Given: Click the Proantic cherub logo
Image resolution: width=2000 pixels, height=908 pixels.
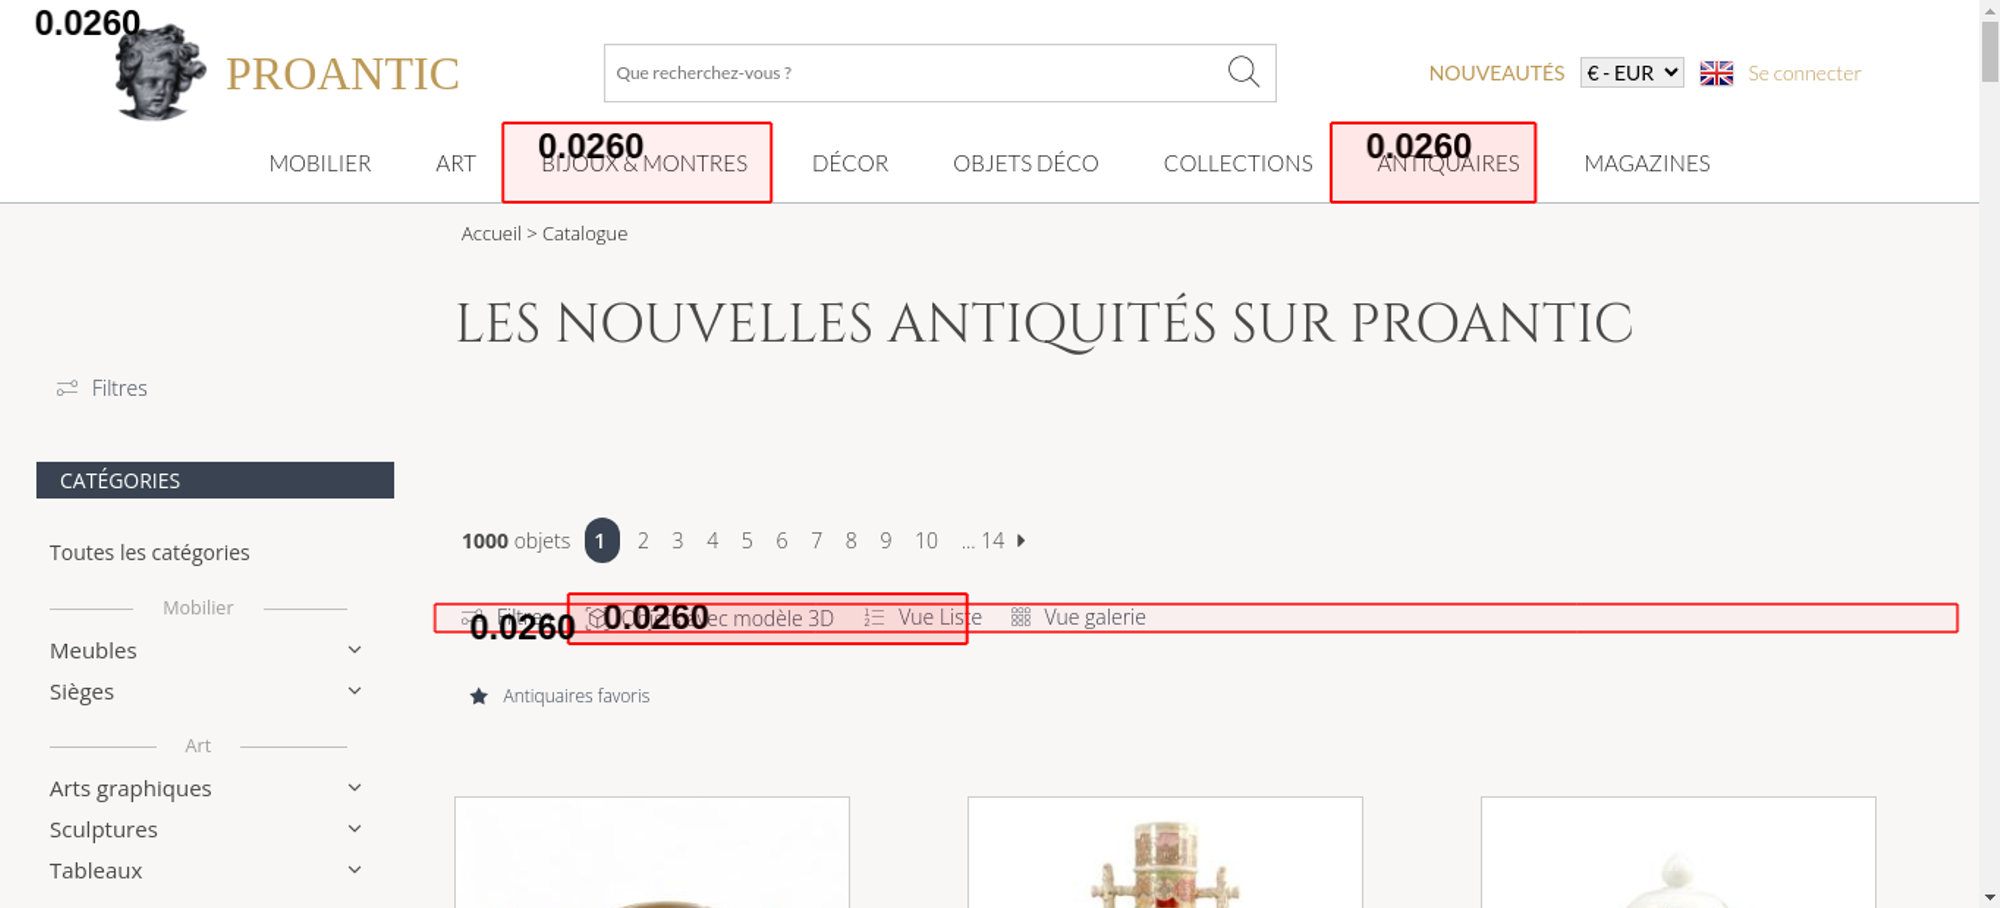Looking at the screenshot, I should tap(160, 74).
